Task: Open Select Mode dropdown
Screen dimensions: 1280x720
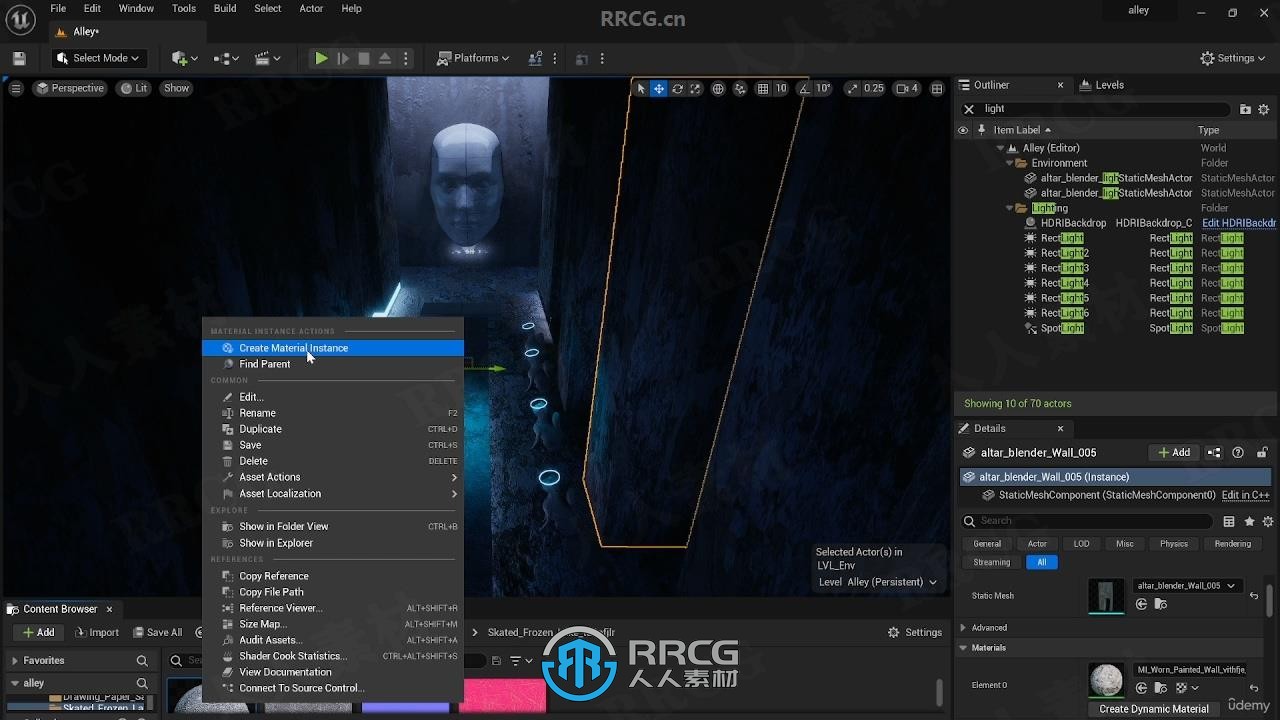Action: (x=98, y=58)
